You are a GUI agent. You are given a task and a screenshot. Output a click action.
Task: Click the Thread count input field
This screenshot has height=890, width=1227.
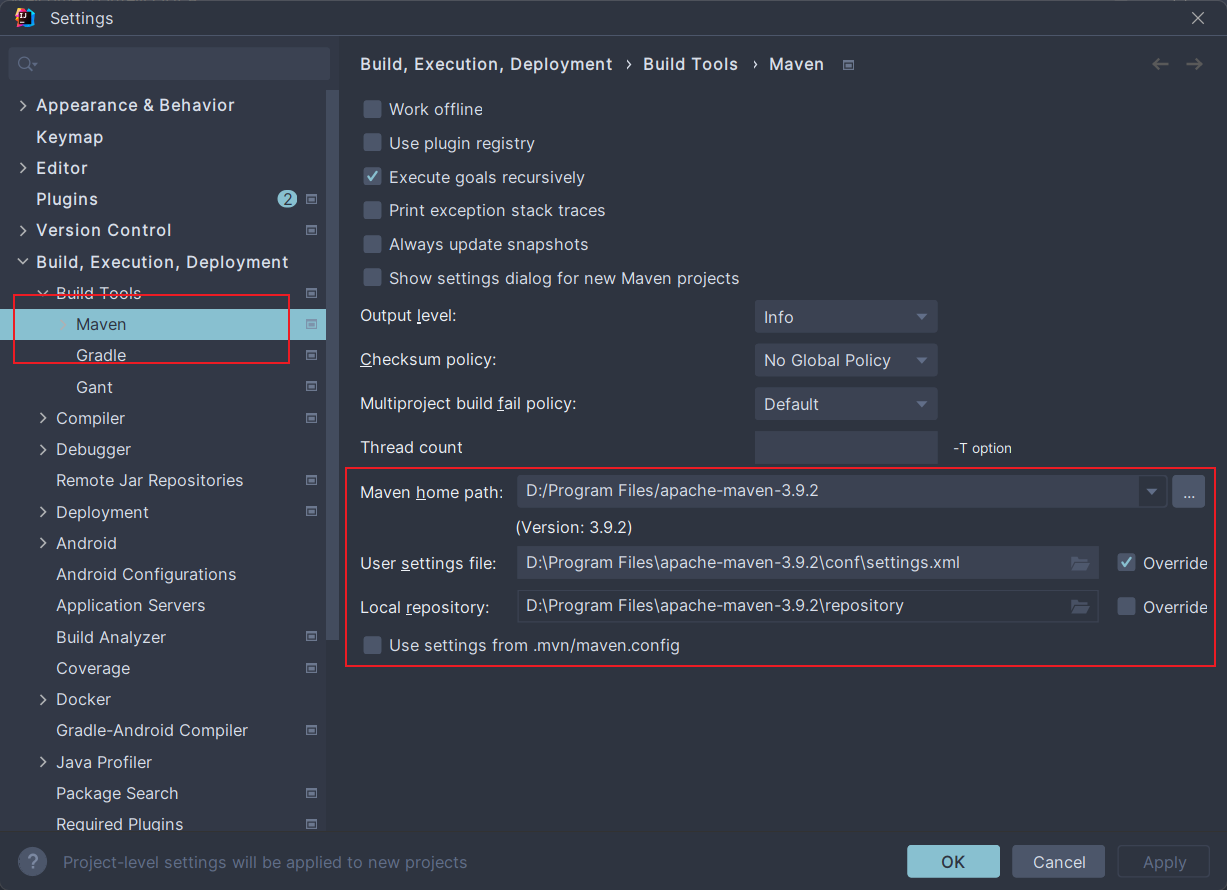coord(845,447)
